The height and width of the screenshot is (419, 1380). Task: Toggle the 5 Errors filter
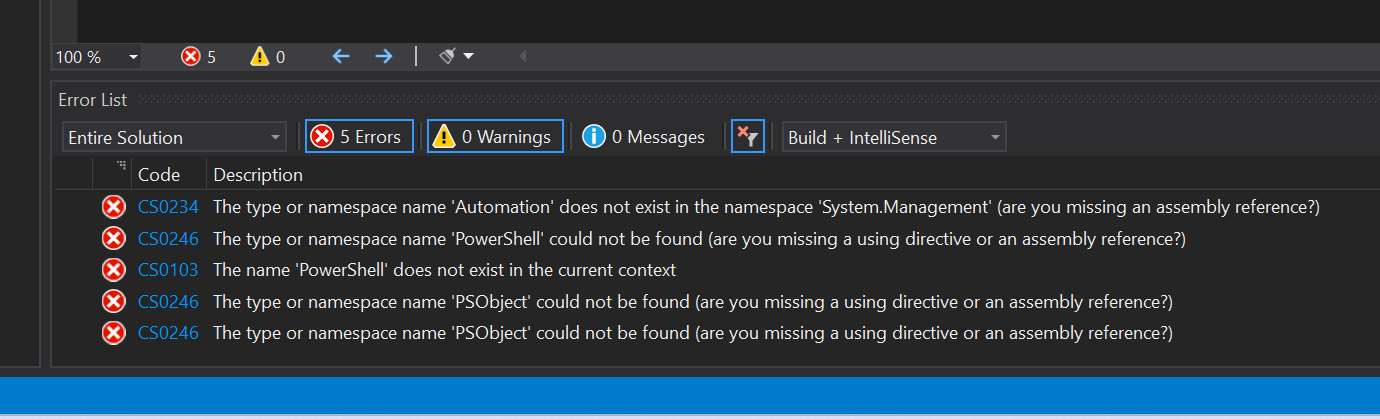359,137
